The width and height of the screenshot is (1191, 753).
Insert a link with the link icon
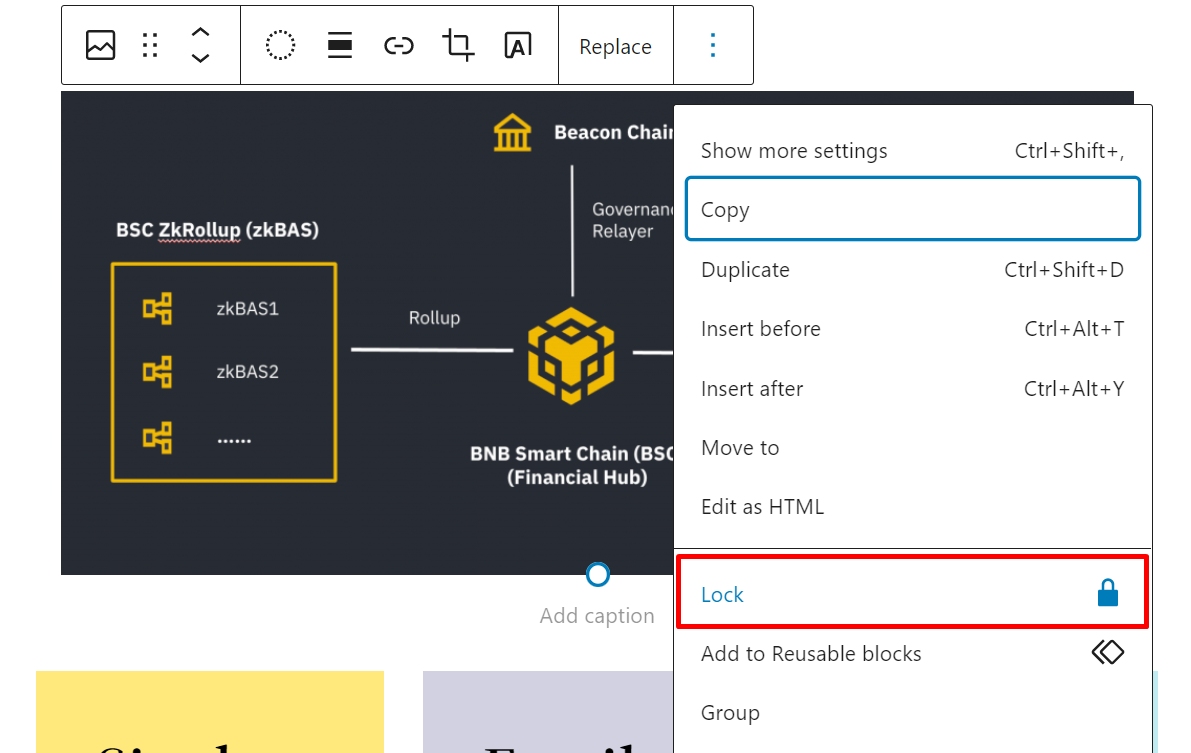(399, 46)
